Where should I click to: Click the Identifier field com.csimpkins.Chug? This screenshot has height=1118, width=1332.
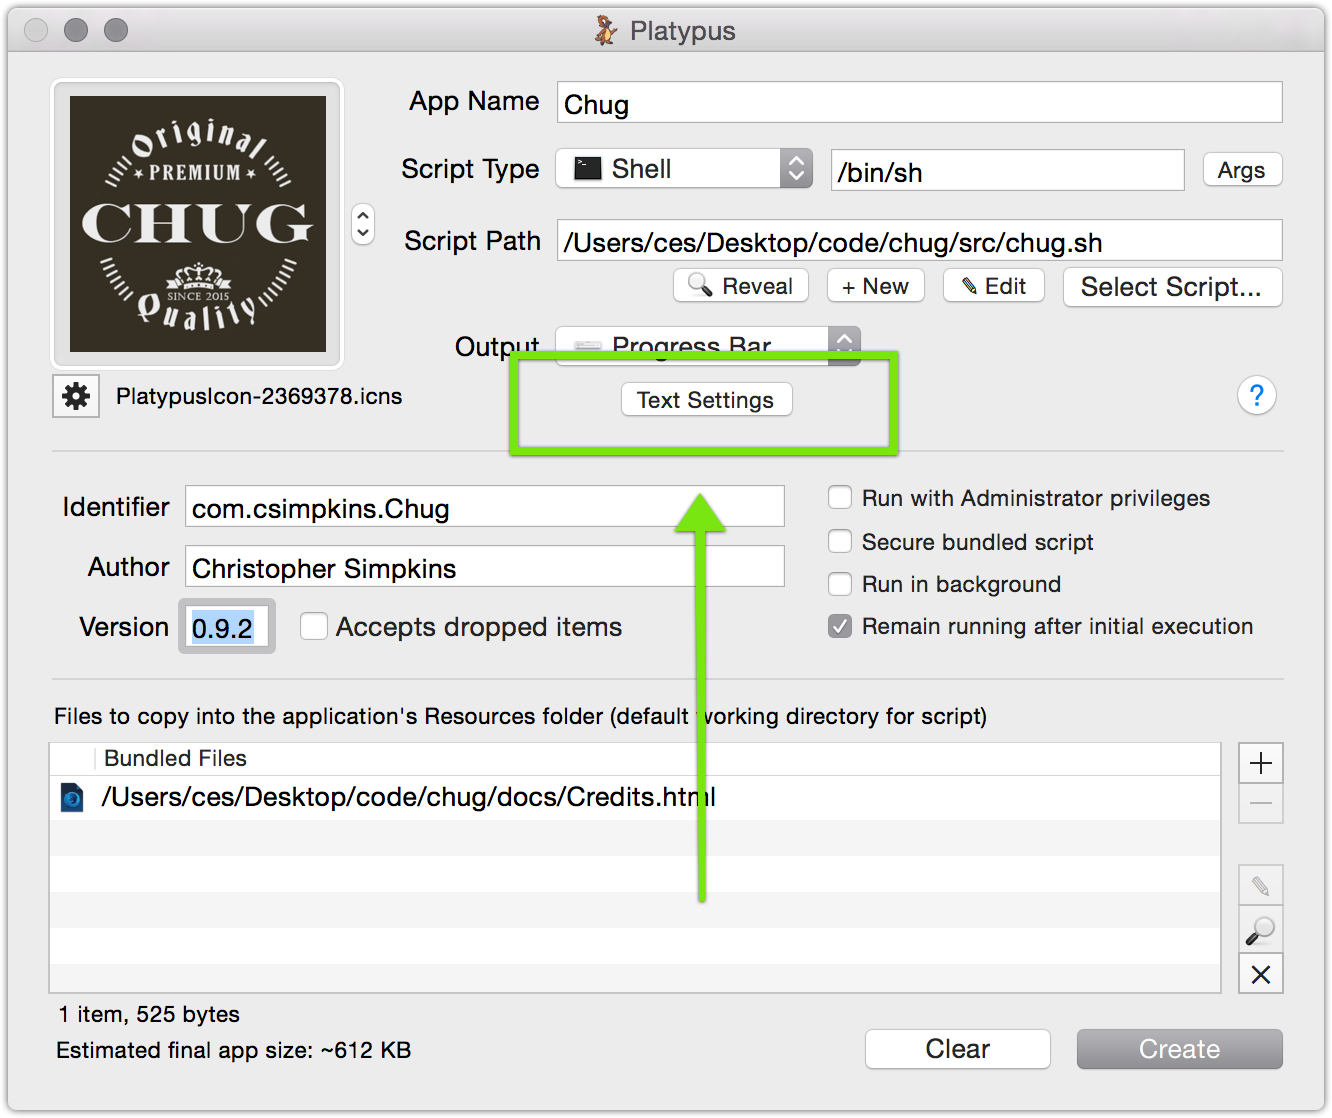[x=484, y=507]
